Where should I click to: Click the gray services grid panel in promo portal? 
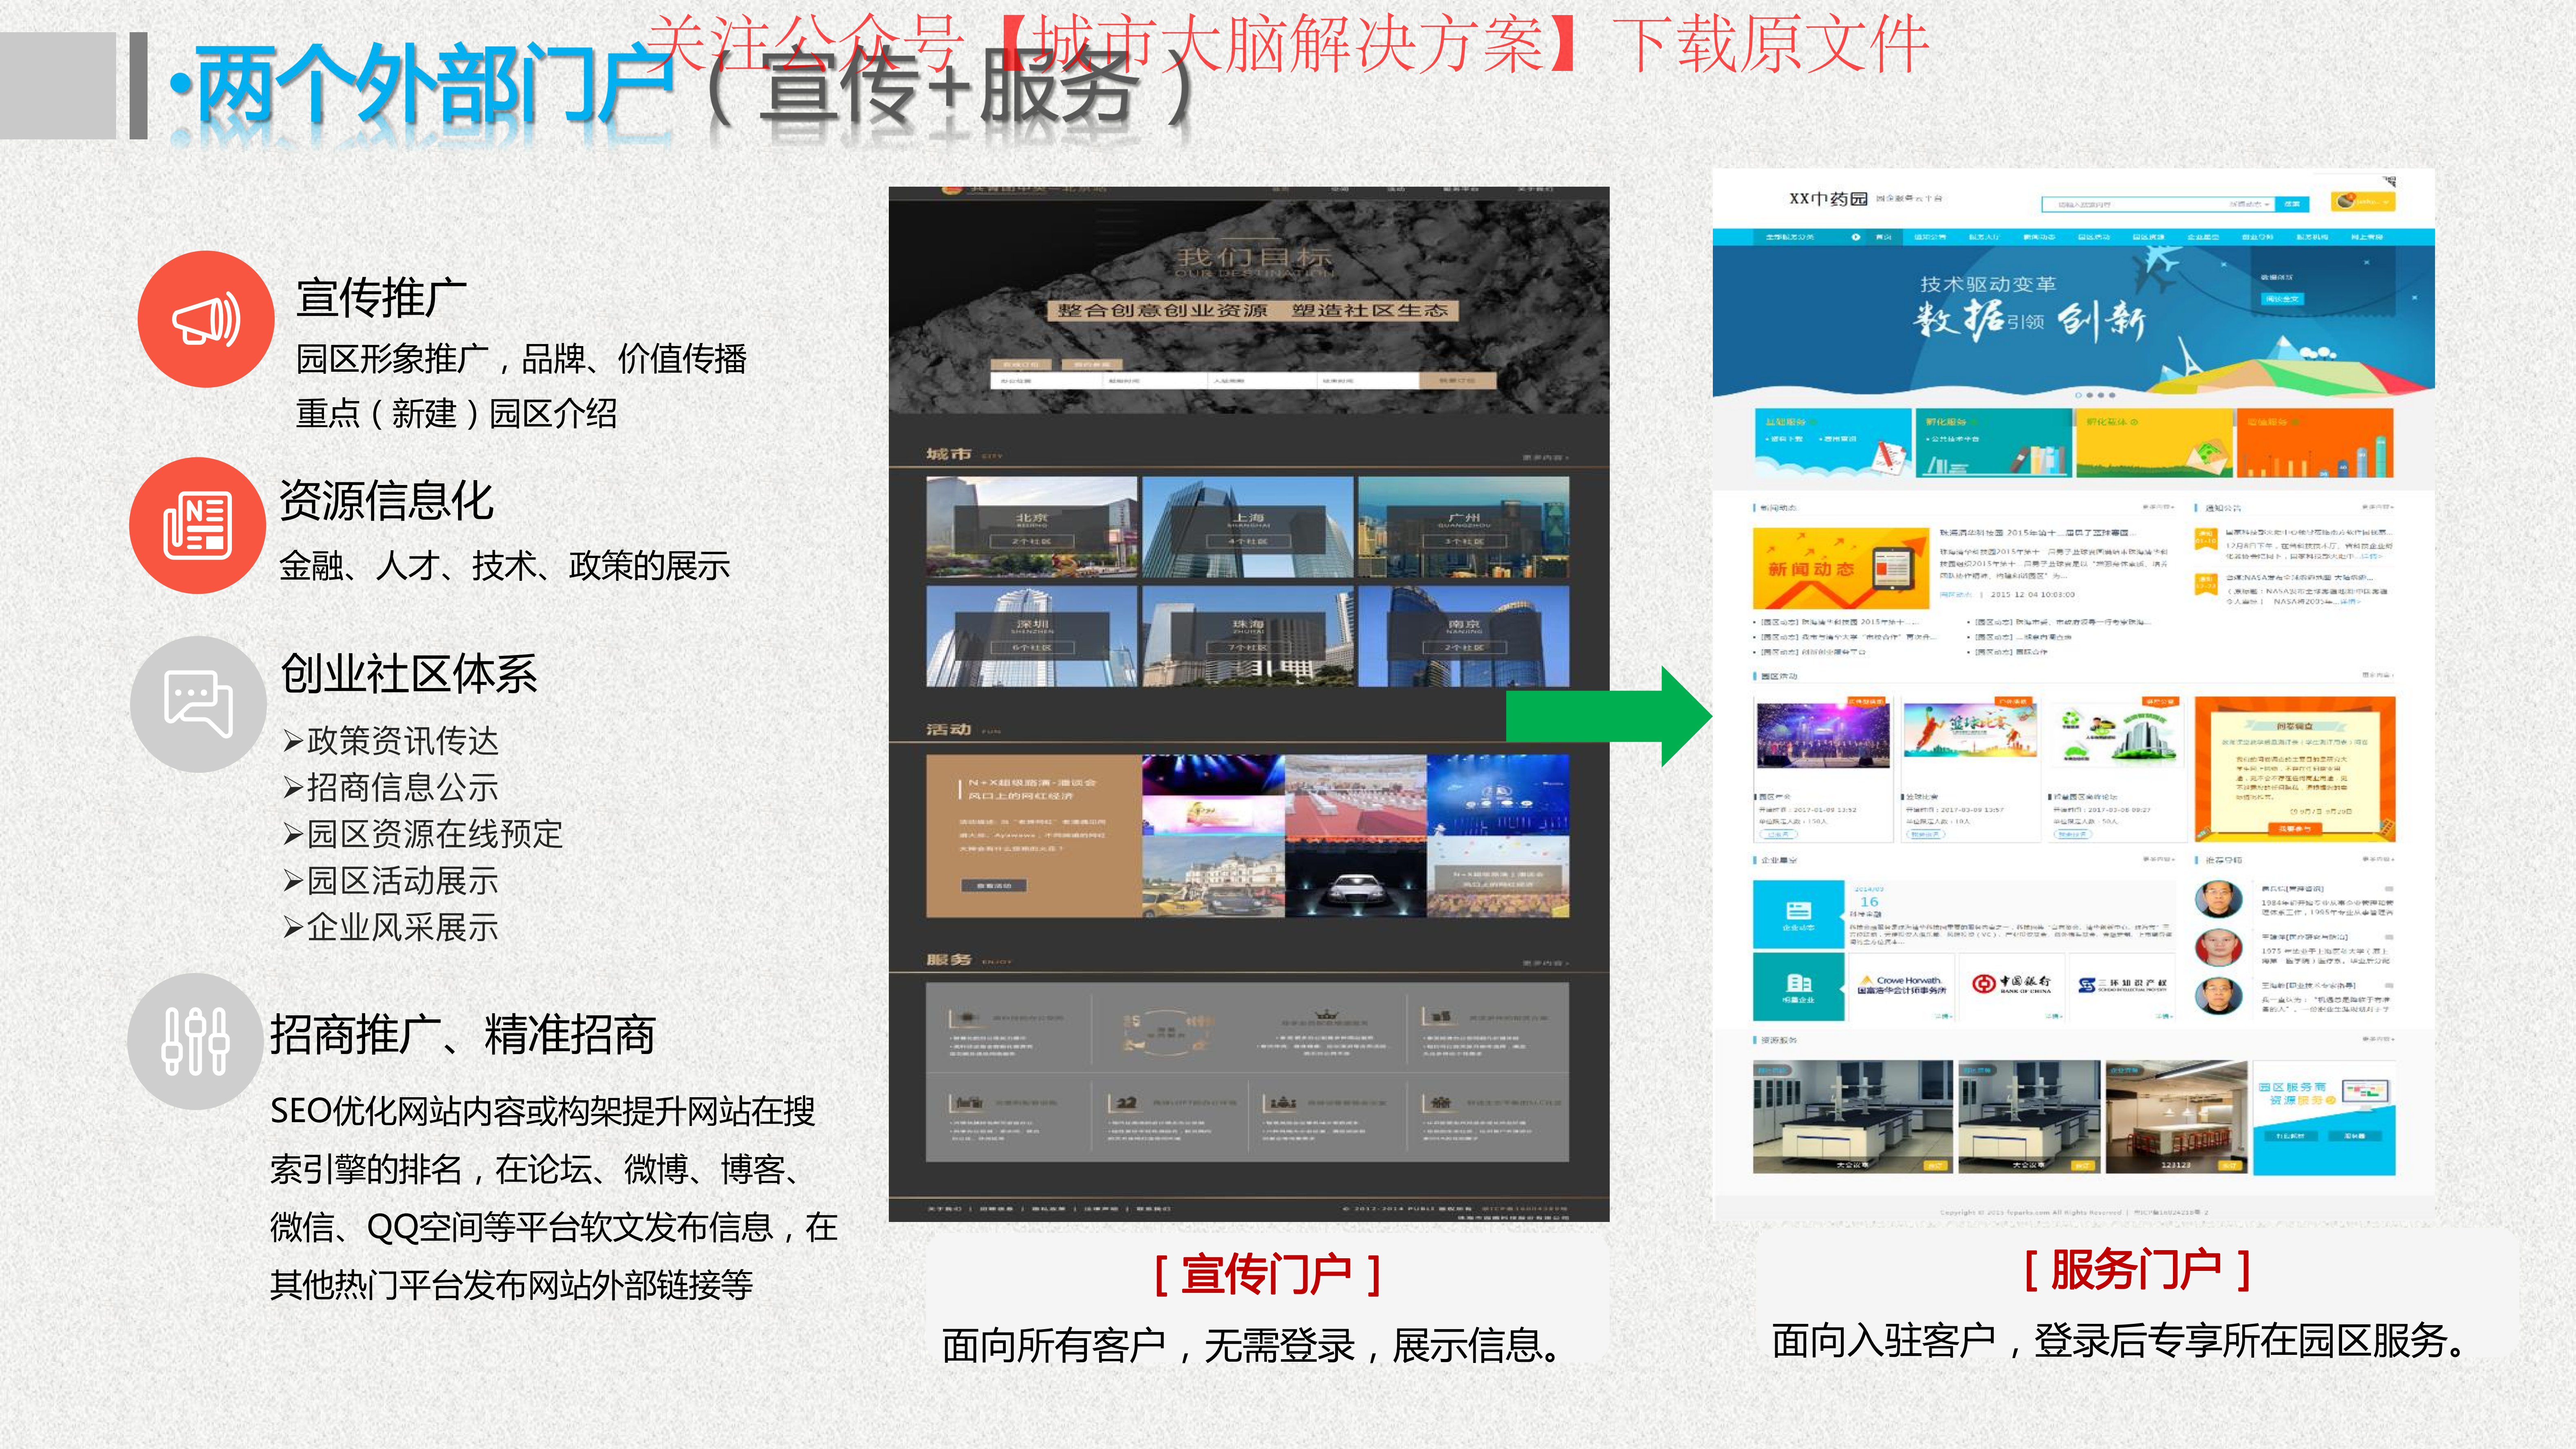click(1247, 1072)
